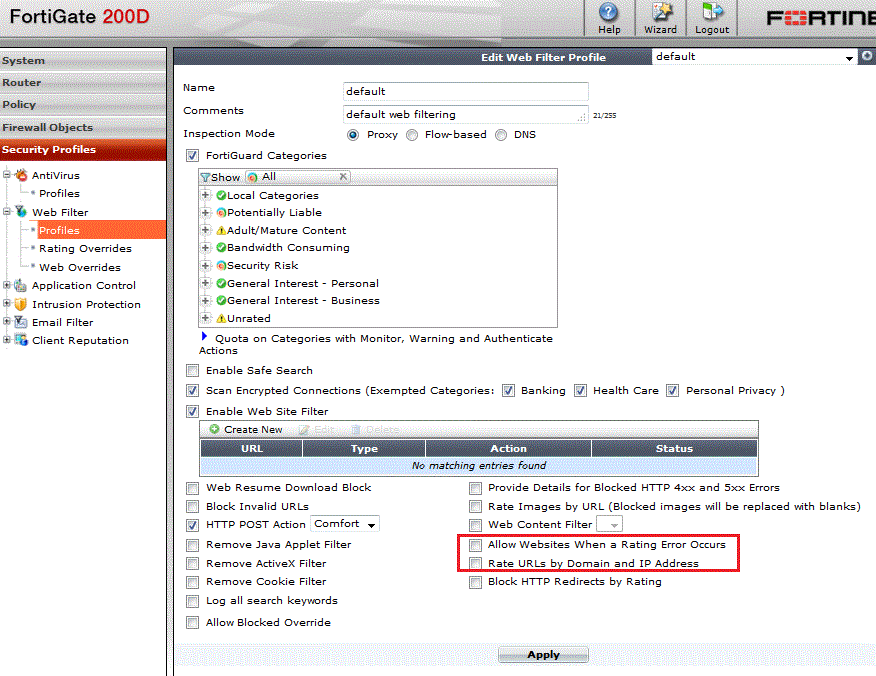Viewport: 876px width, 676px height.
Task: Open the Router menu section
Action: (83, 83)
